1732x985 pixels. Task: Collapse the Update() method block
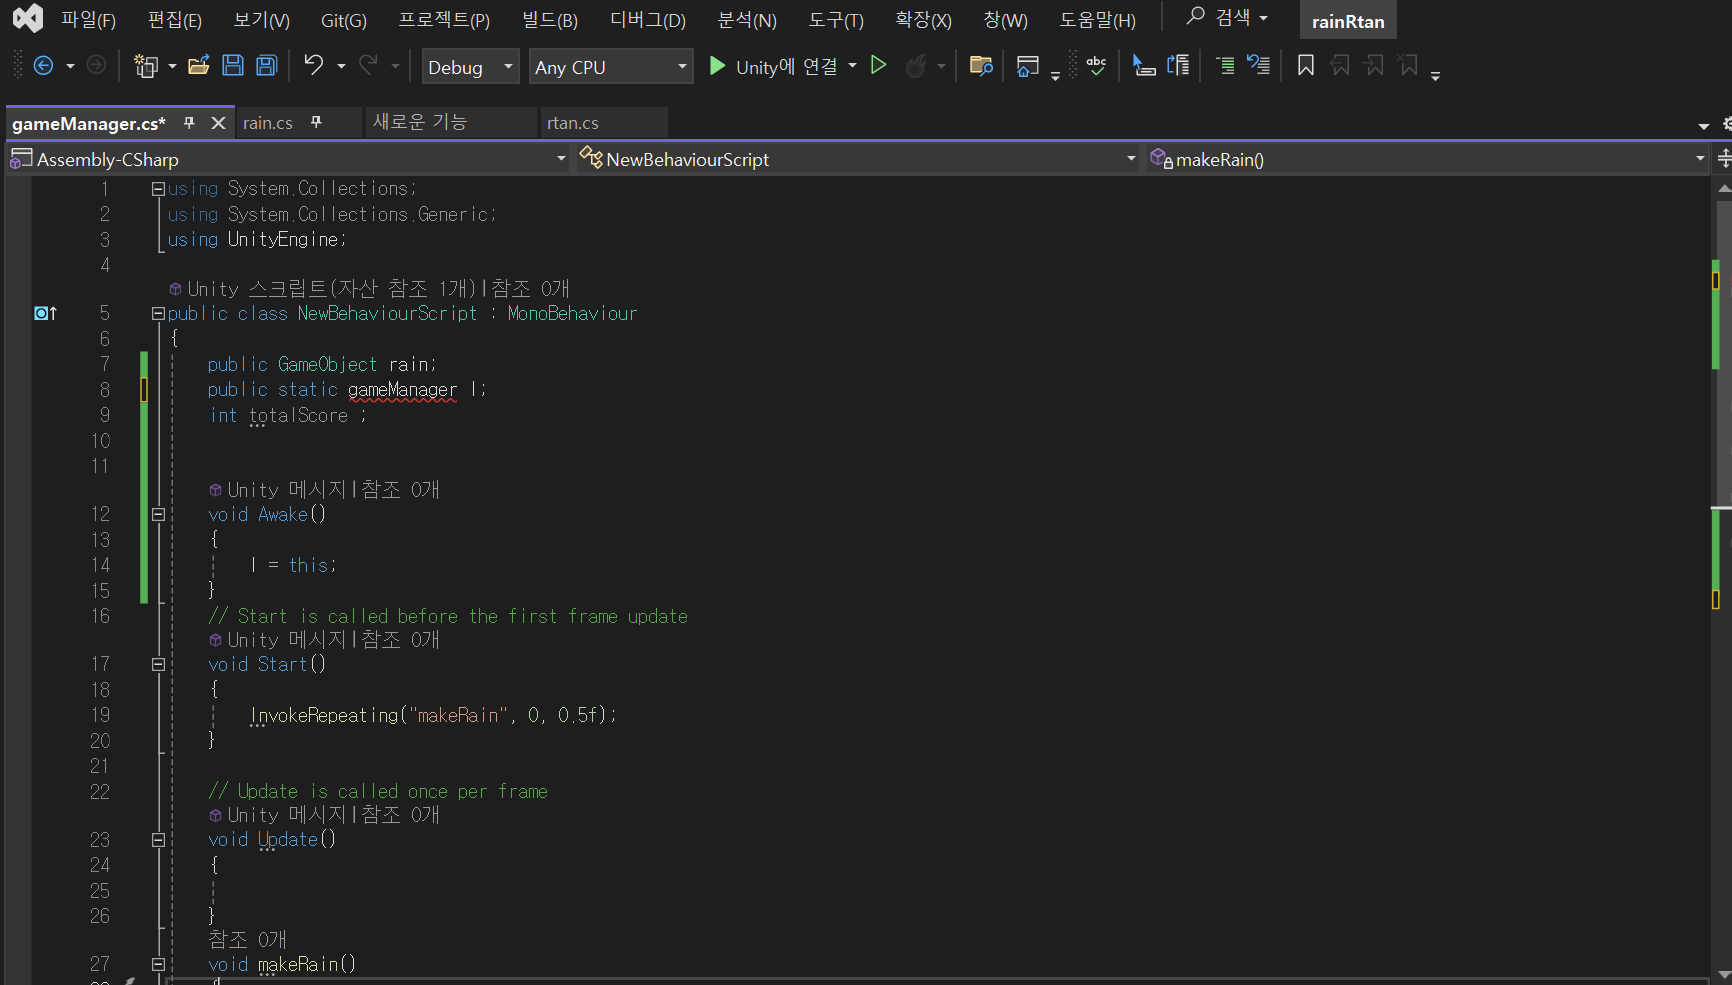coord(158,840)
